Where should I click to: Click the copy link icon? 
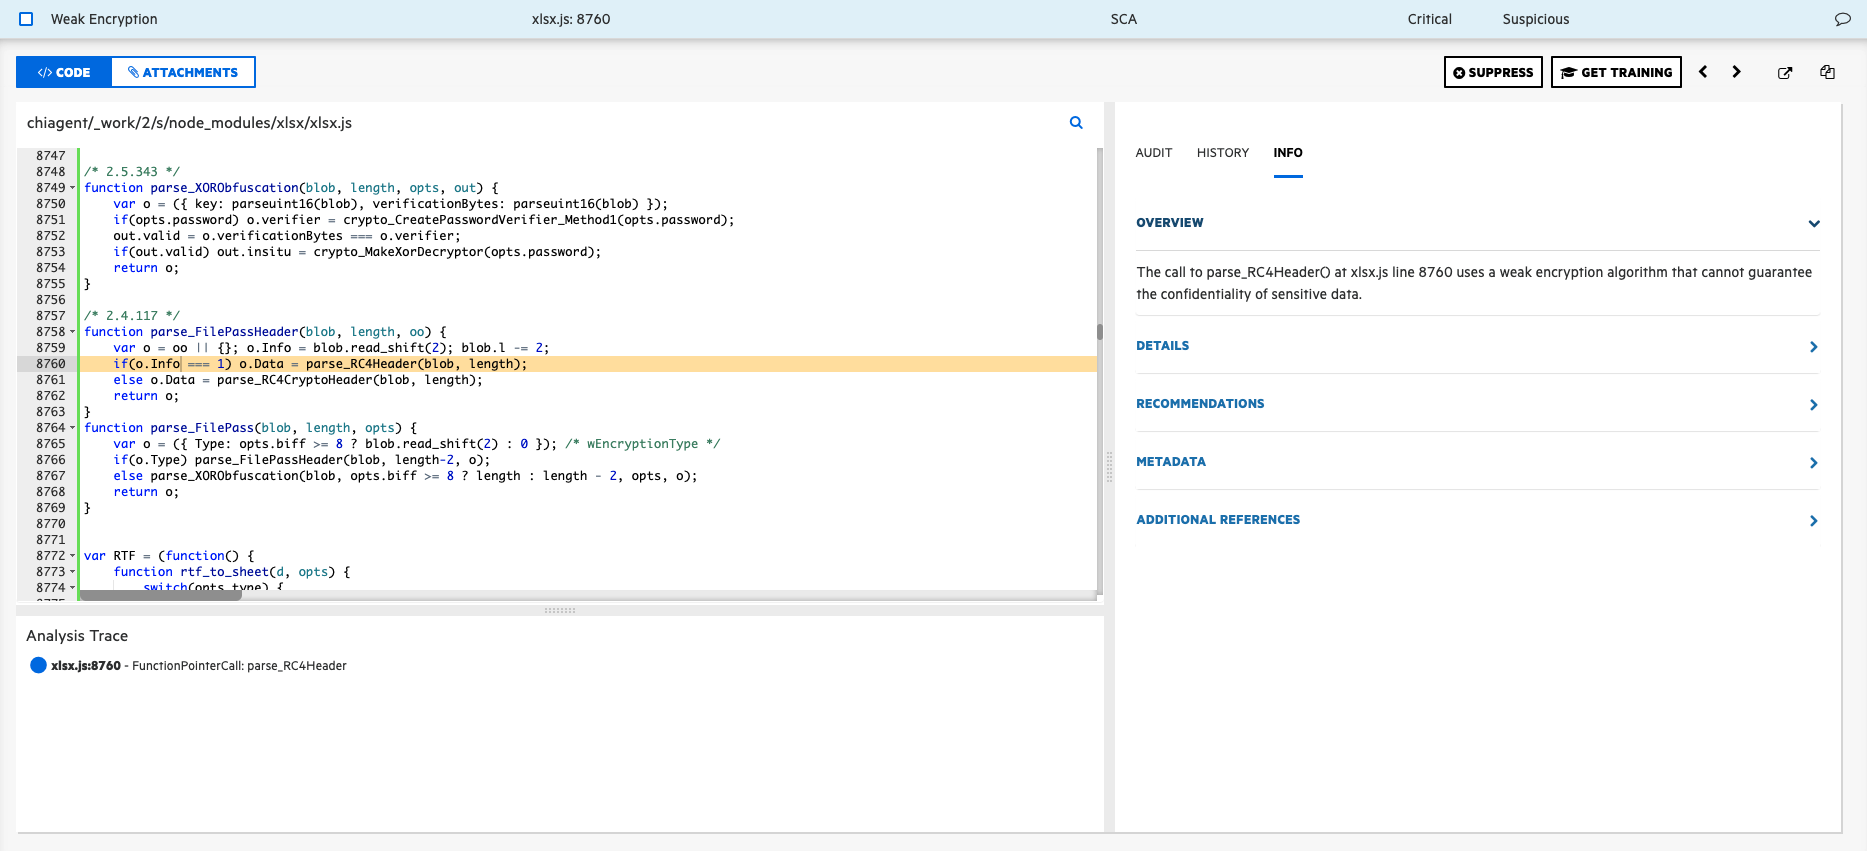[x=1827, y=72]
